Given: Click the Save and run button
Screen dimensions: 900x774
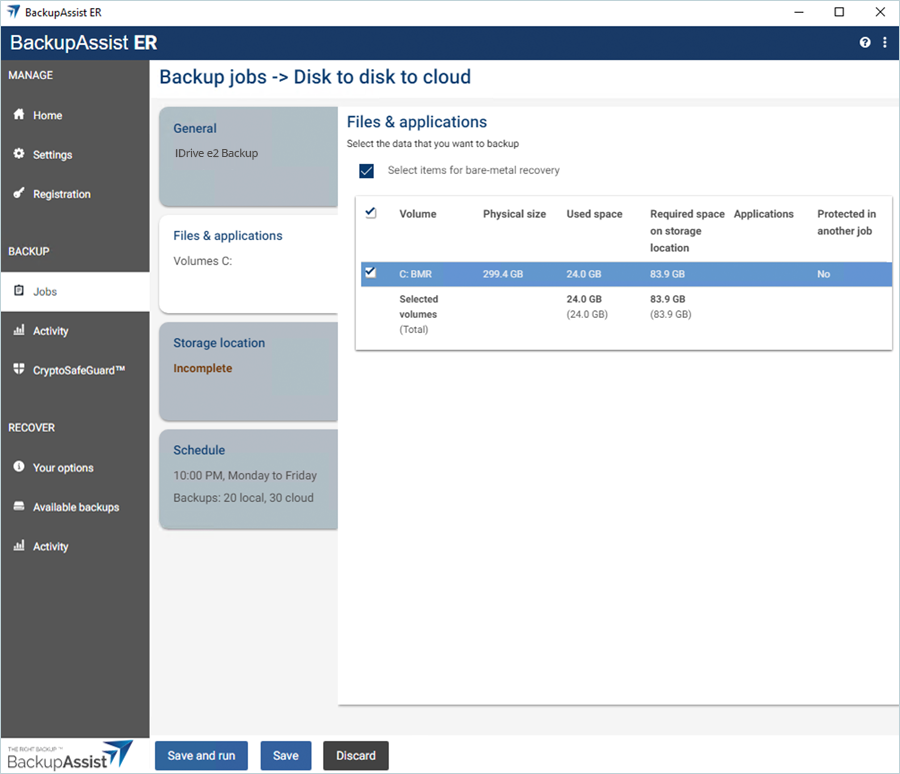Looking at the screenshot, I should (201, 756).
